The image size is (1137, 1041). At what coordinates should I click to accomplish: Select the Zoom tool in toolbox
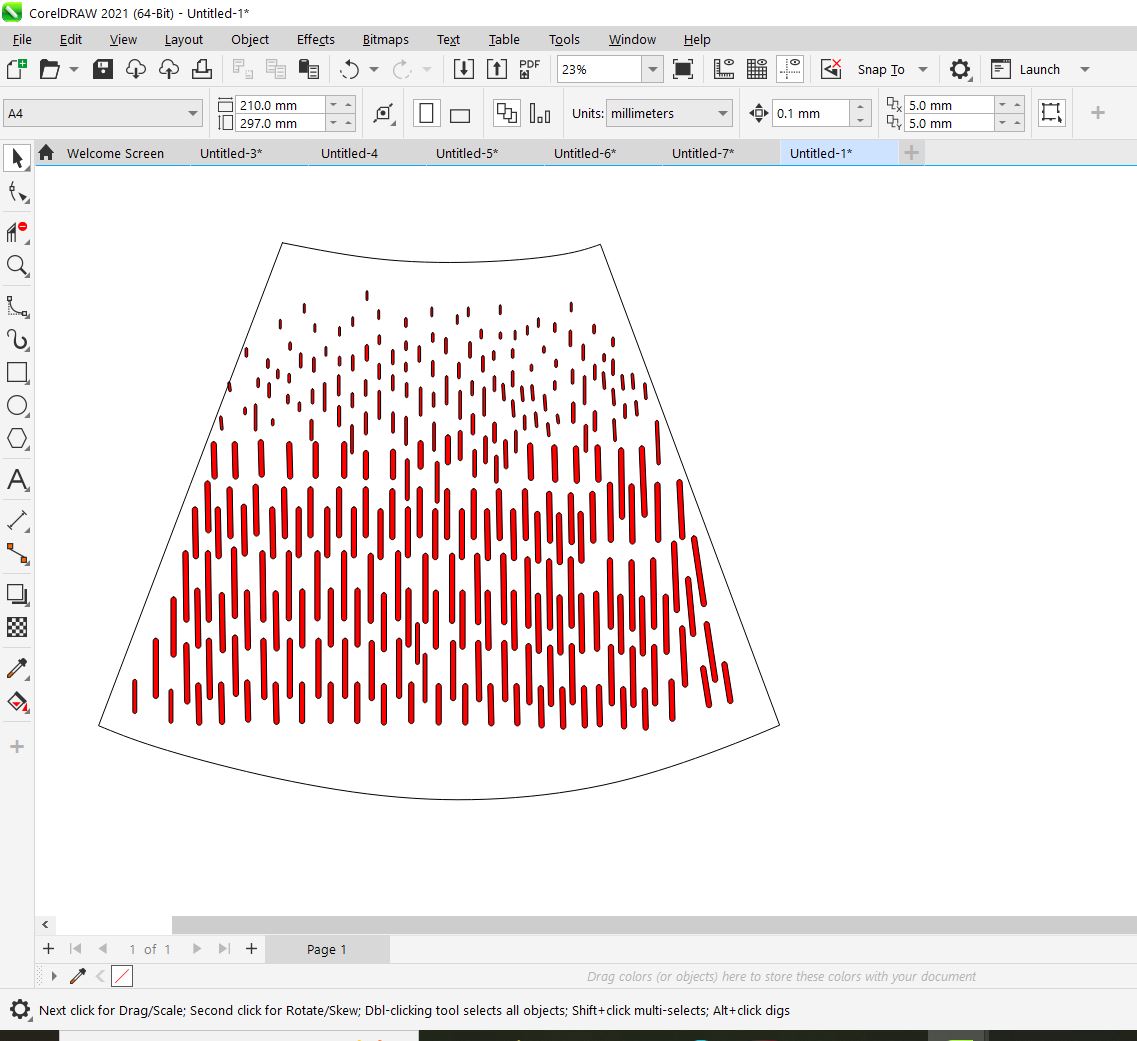(17, 266)
